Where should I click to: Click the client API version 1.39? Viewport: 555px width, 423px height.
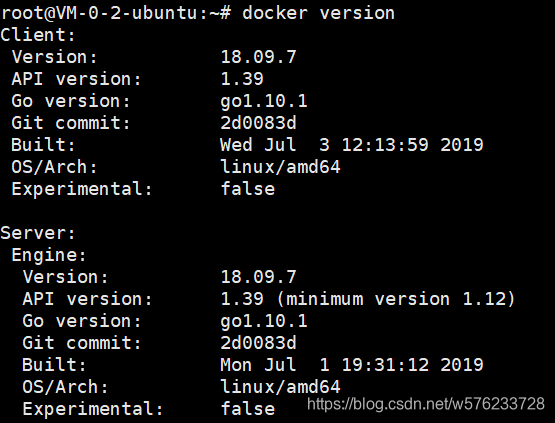coord(242,79)
